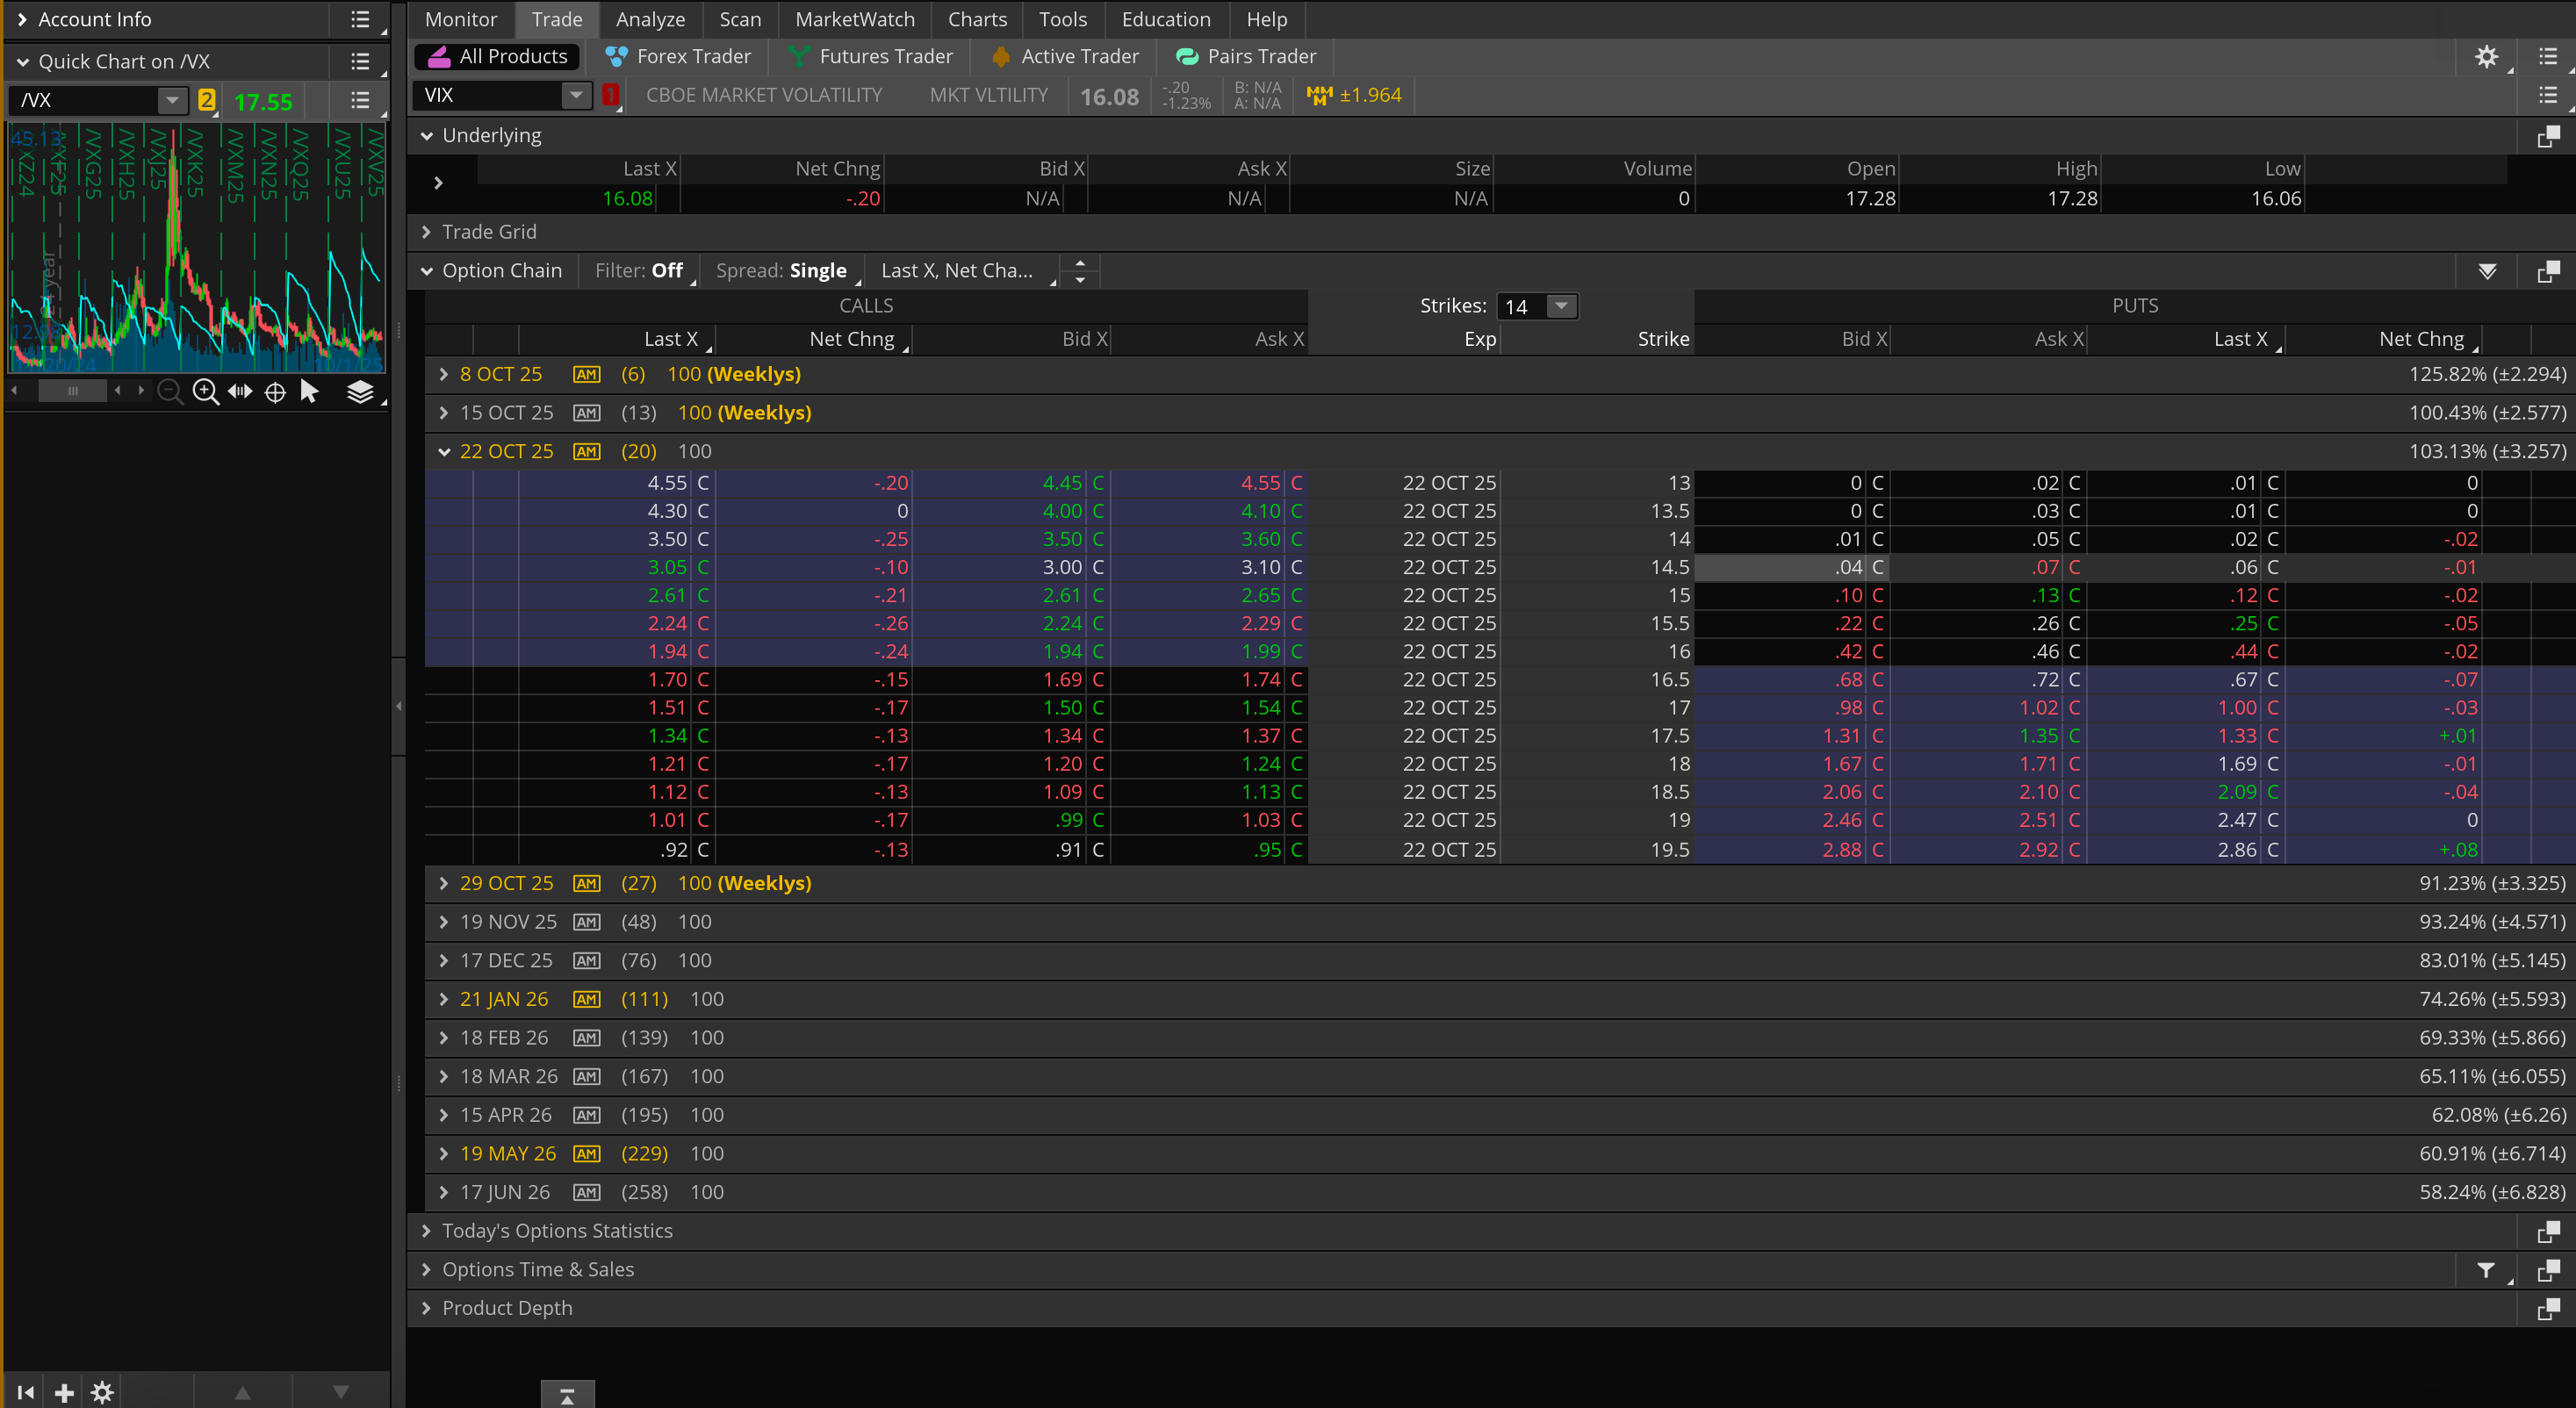Image resolution: width=2576 pixels, height=1408 pixels.
Task: Detach the Option Chain into its own window
Action: (2549, 270)
